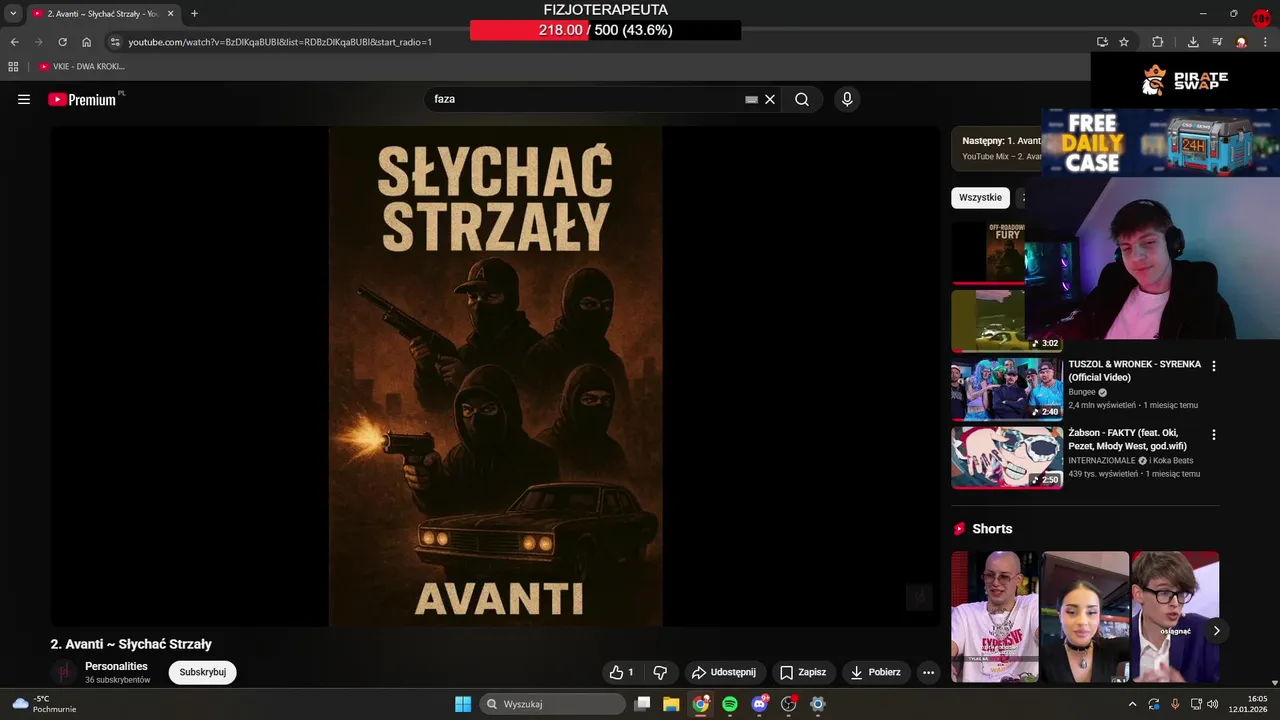
Task: Clear the search text with the X icon
Action: click(770, 99)
